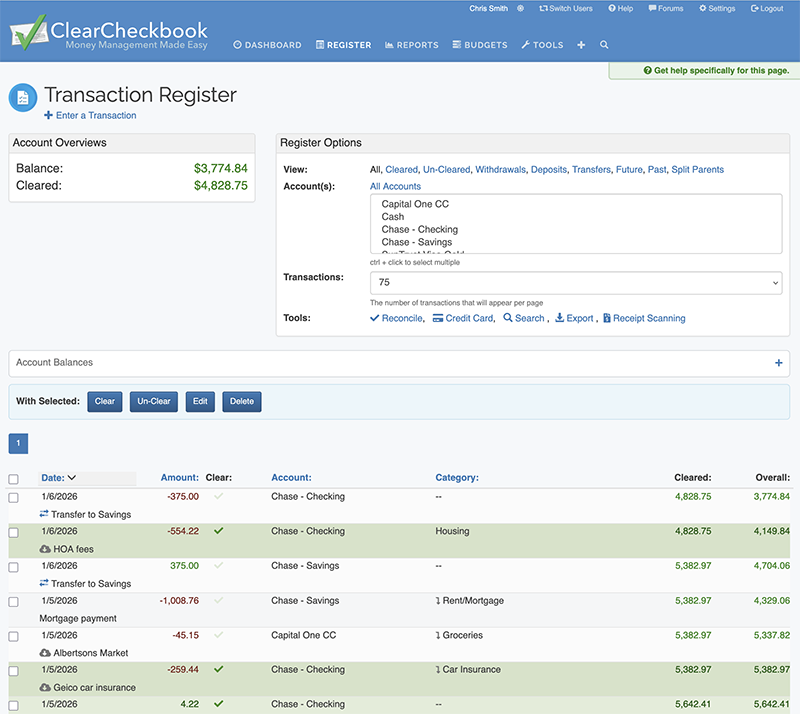Toggle the cleared checkmark on the Geico car insurance row
Viewport: 800px width, 714px height.
point(219,669)
